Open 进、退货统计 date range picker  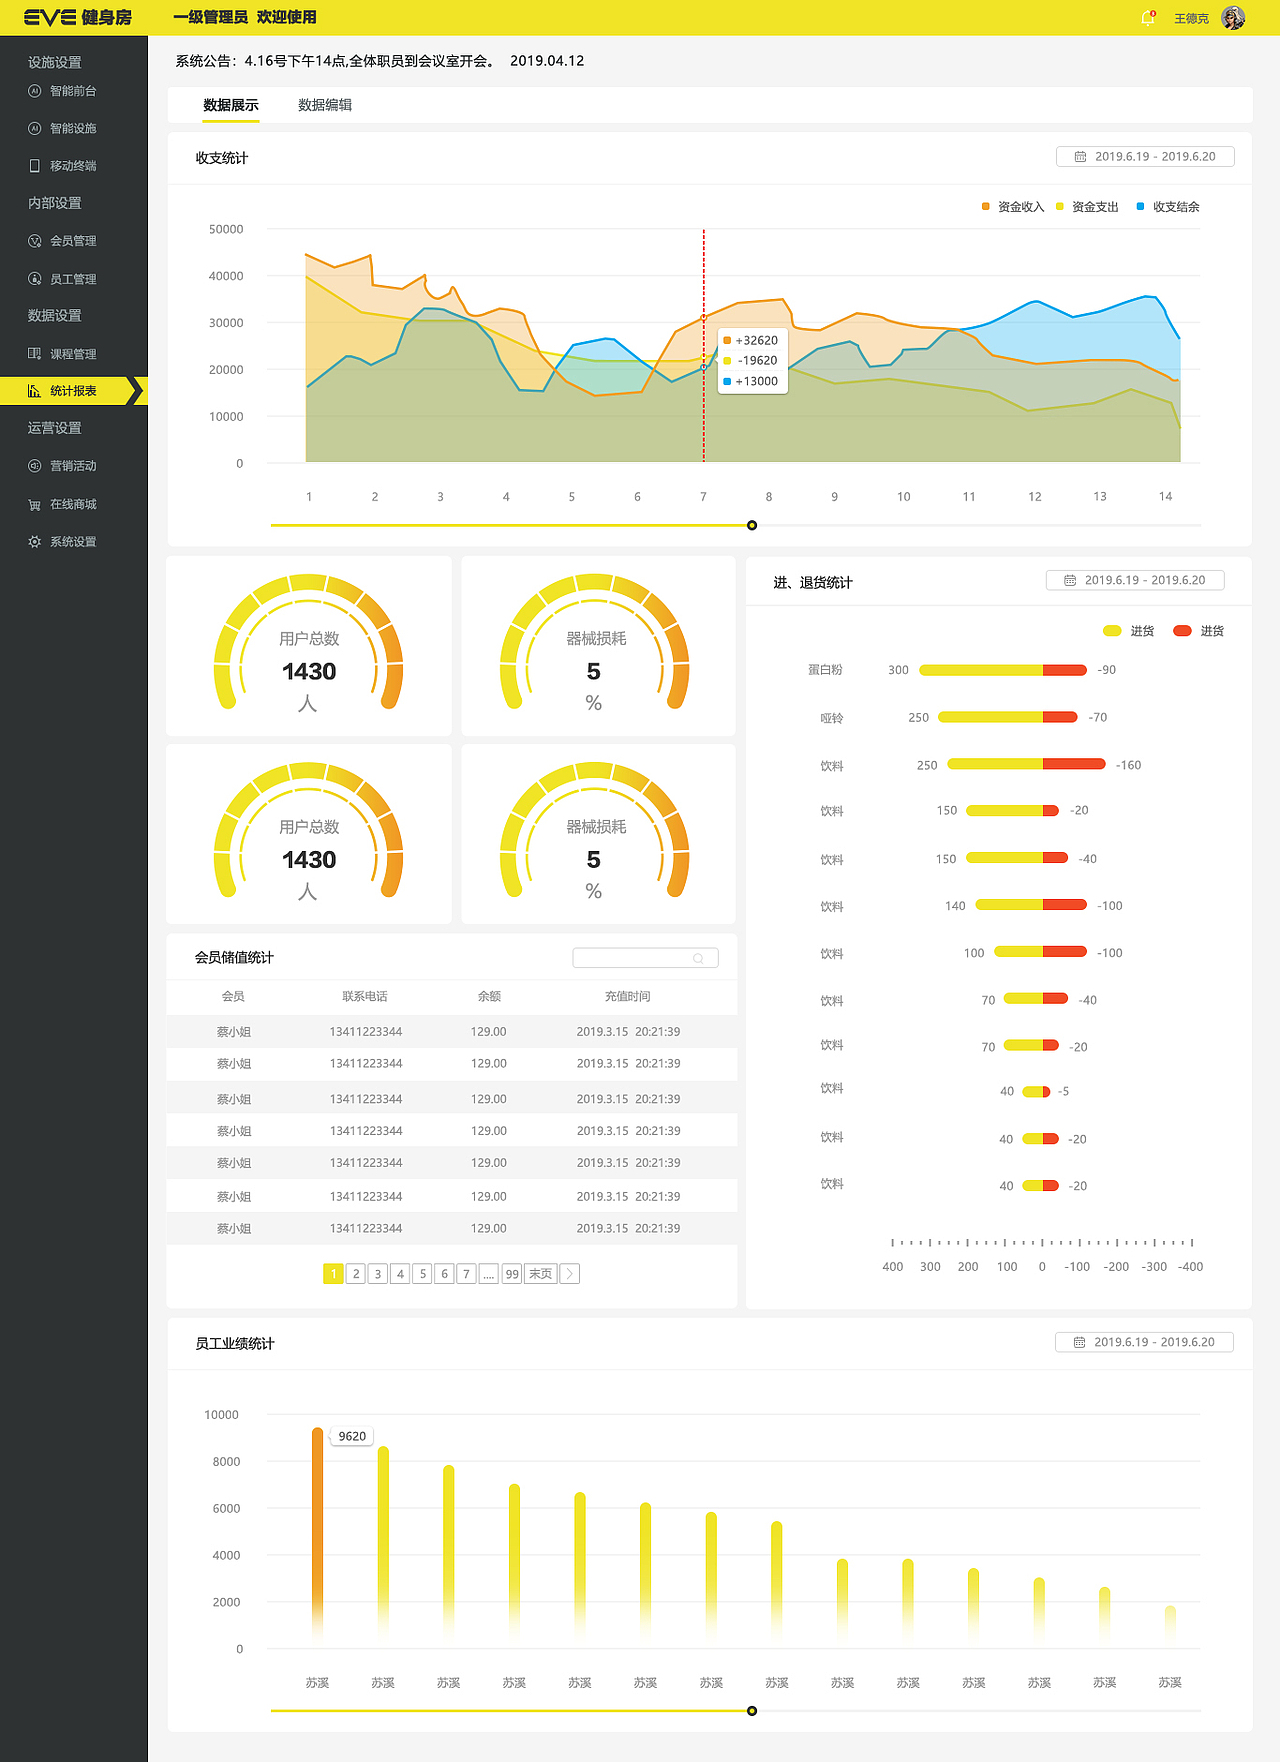pyautogui.click(x=1135, y=580)
